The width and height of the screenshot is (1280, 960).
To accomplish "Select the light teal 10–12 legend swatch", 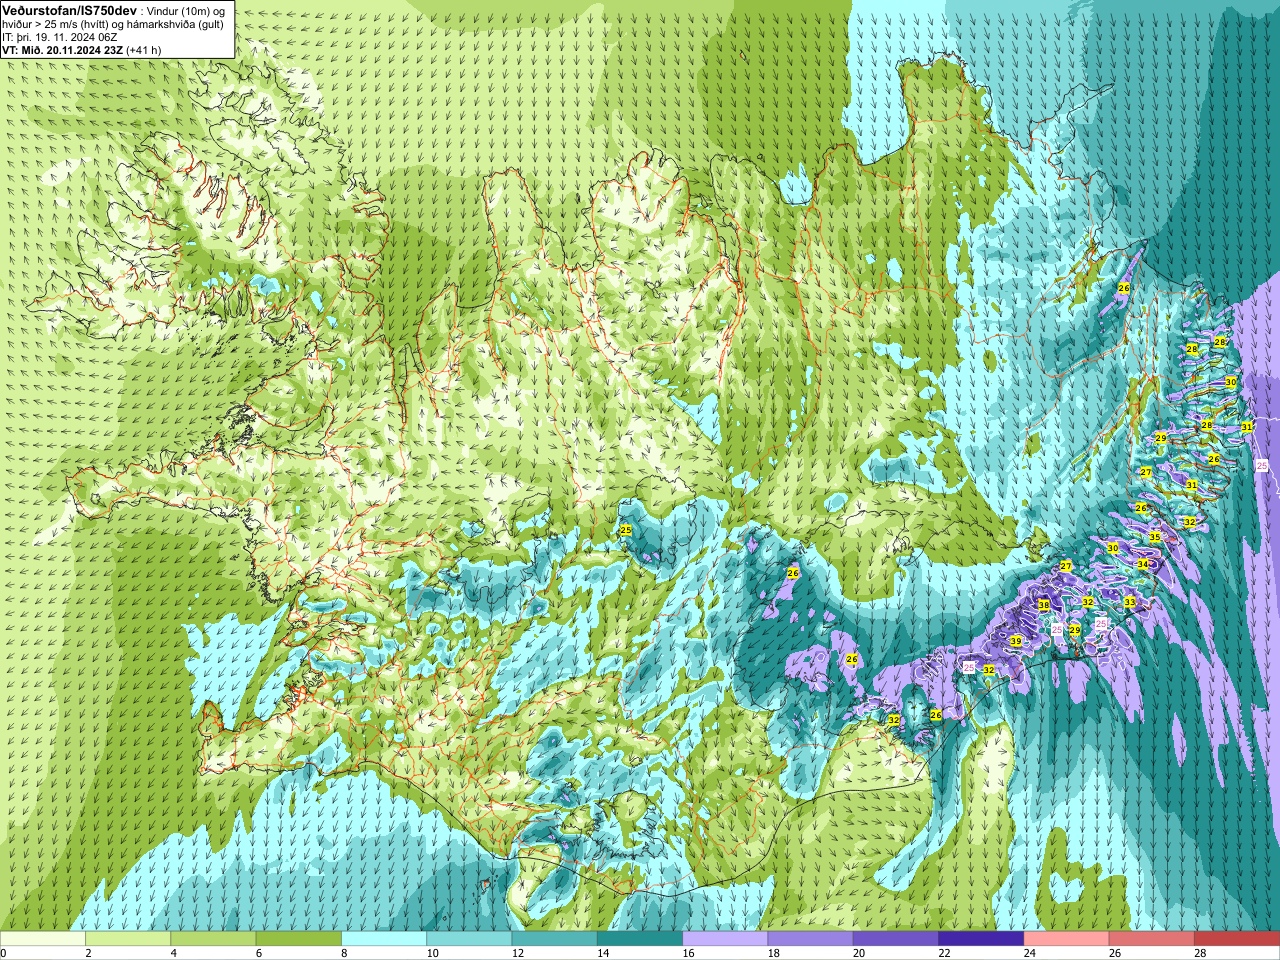I will 469,939.
